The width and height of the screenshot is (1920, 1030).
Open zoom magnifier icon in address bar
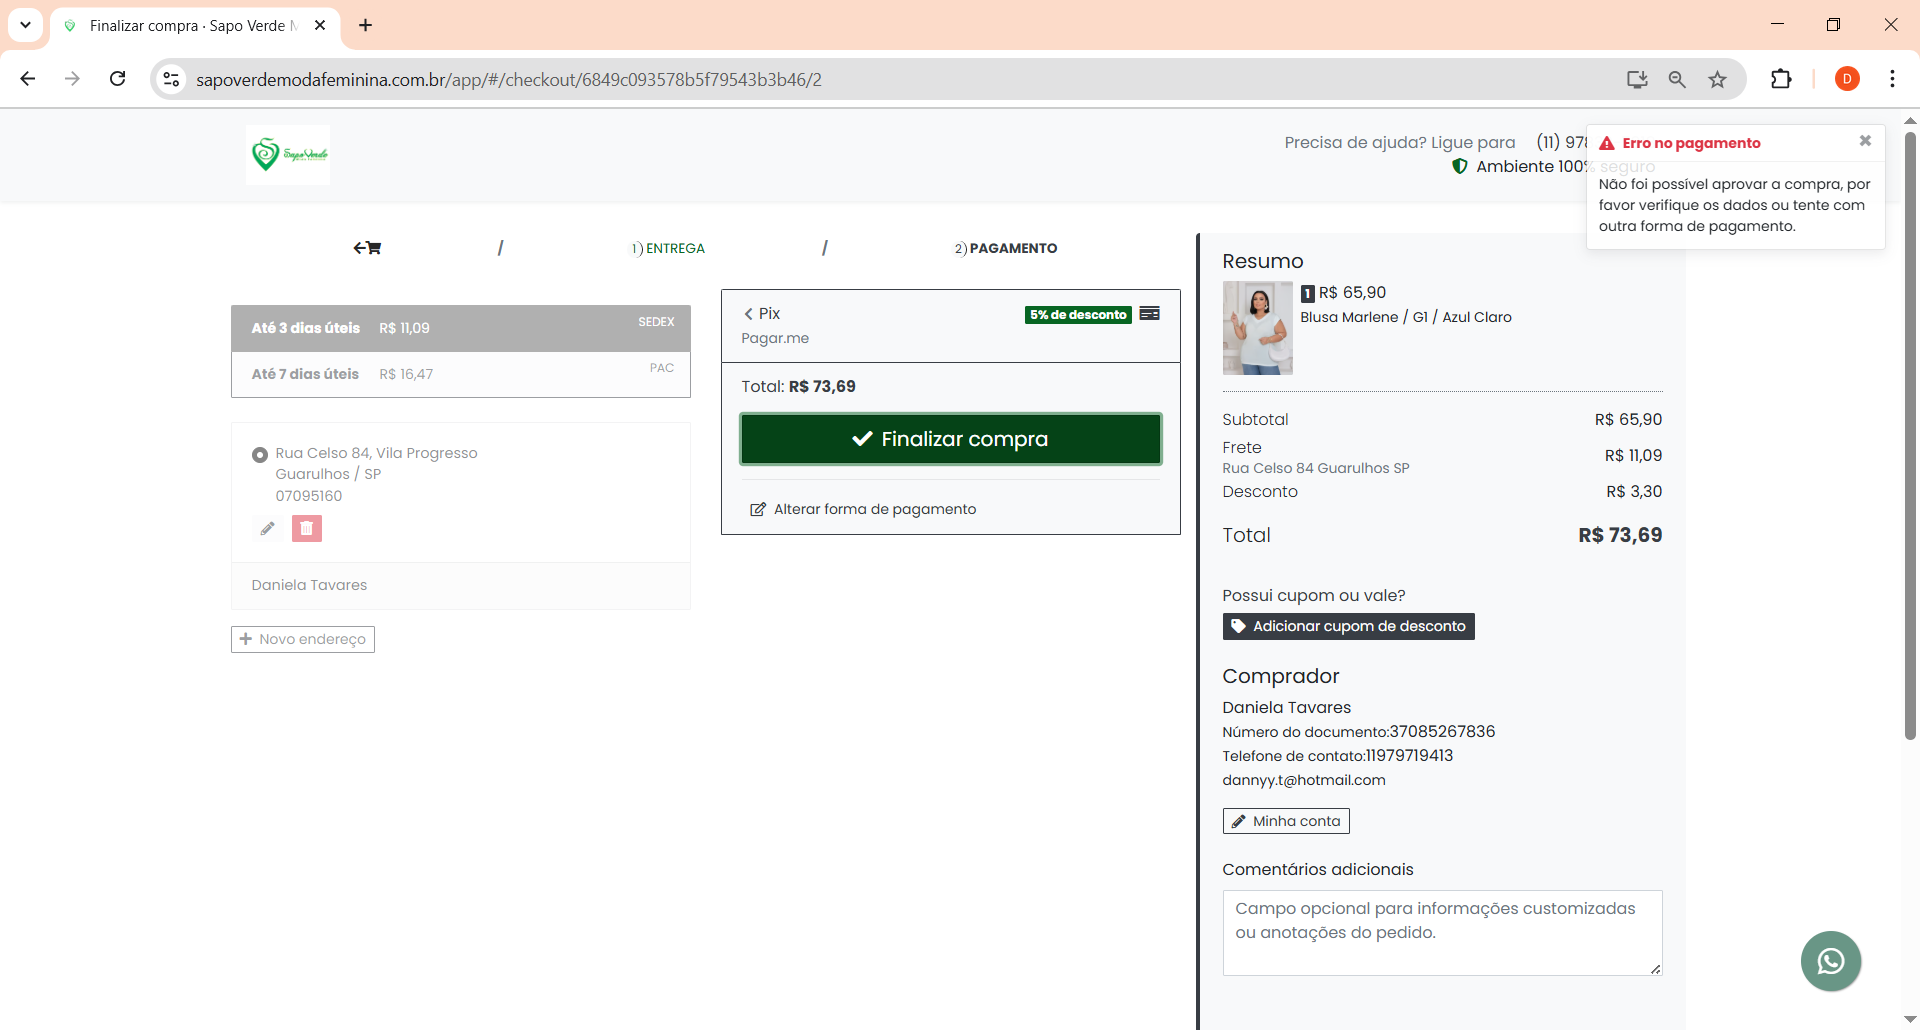(1677, 79)
